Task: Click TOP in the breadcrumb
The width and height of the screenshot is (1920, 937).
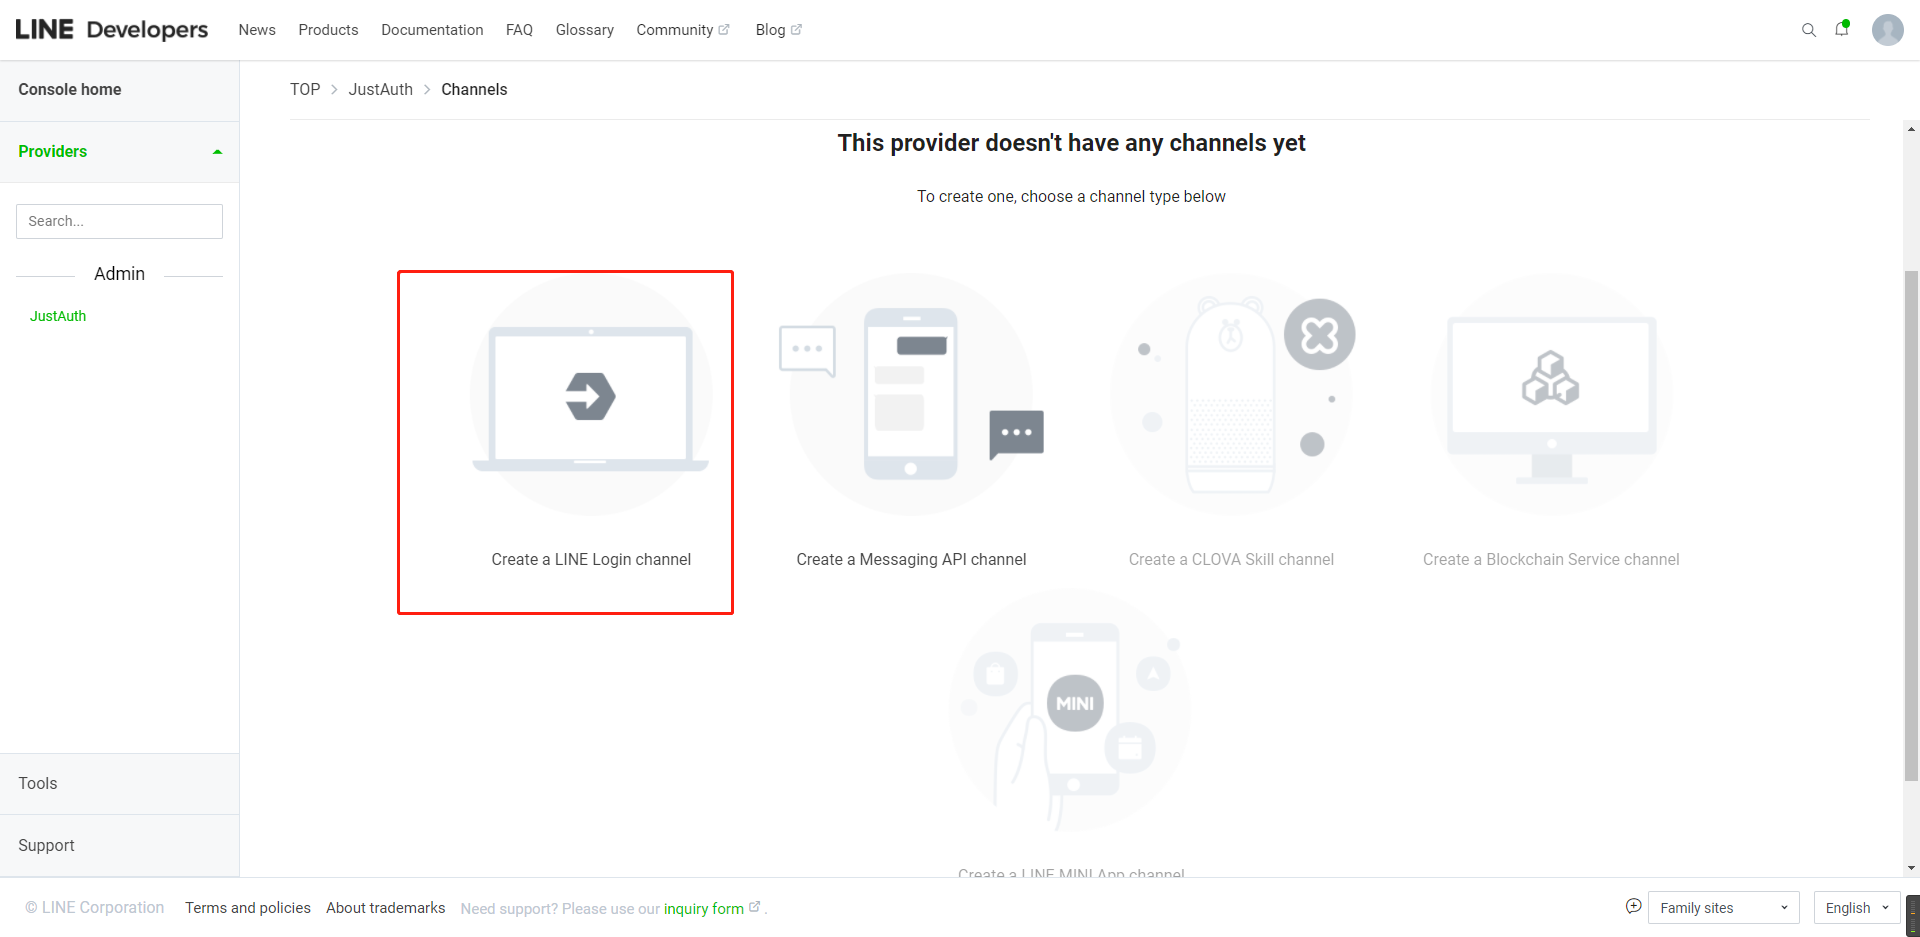Action: tap(305, 90)
